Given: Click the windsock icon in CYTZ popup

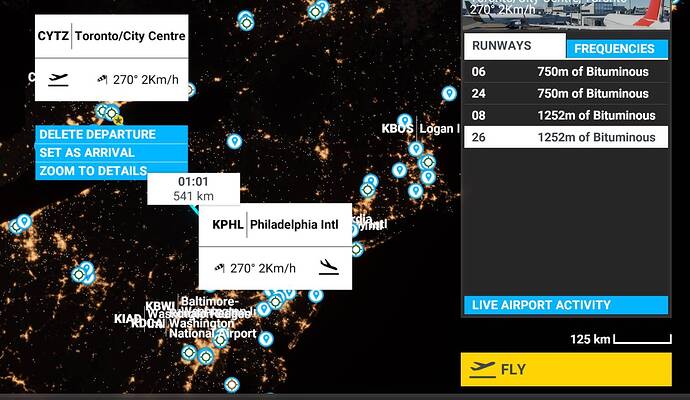Looking at the screenshot, I should coord(102,79).
